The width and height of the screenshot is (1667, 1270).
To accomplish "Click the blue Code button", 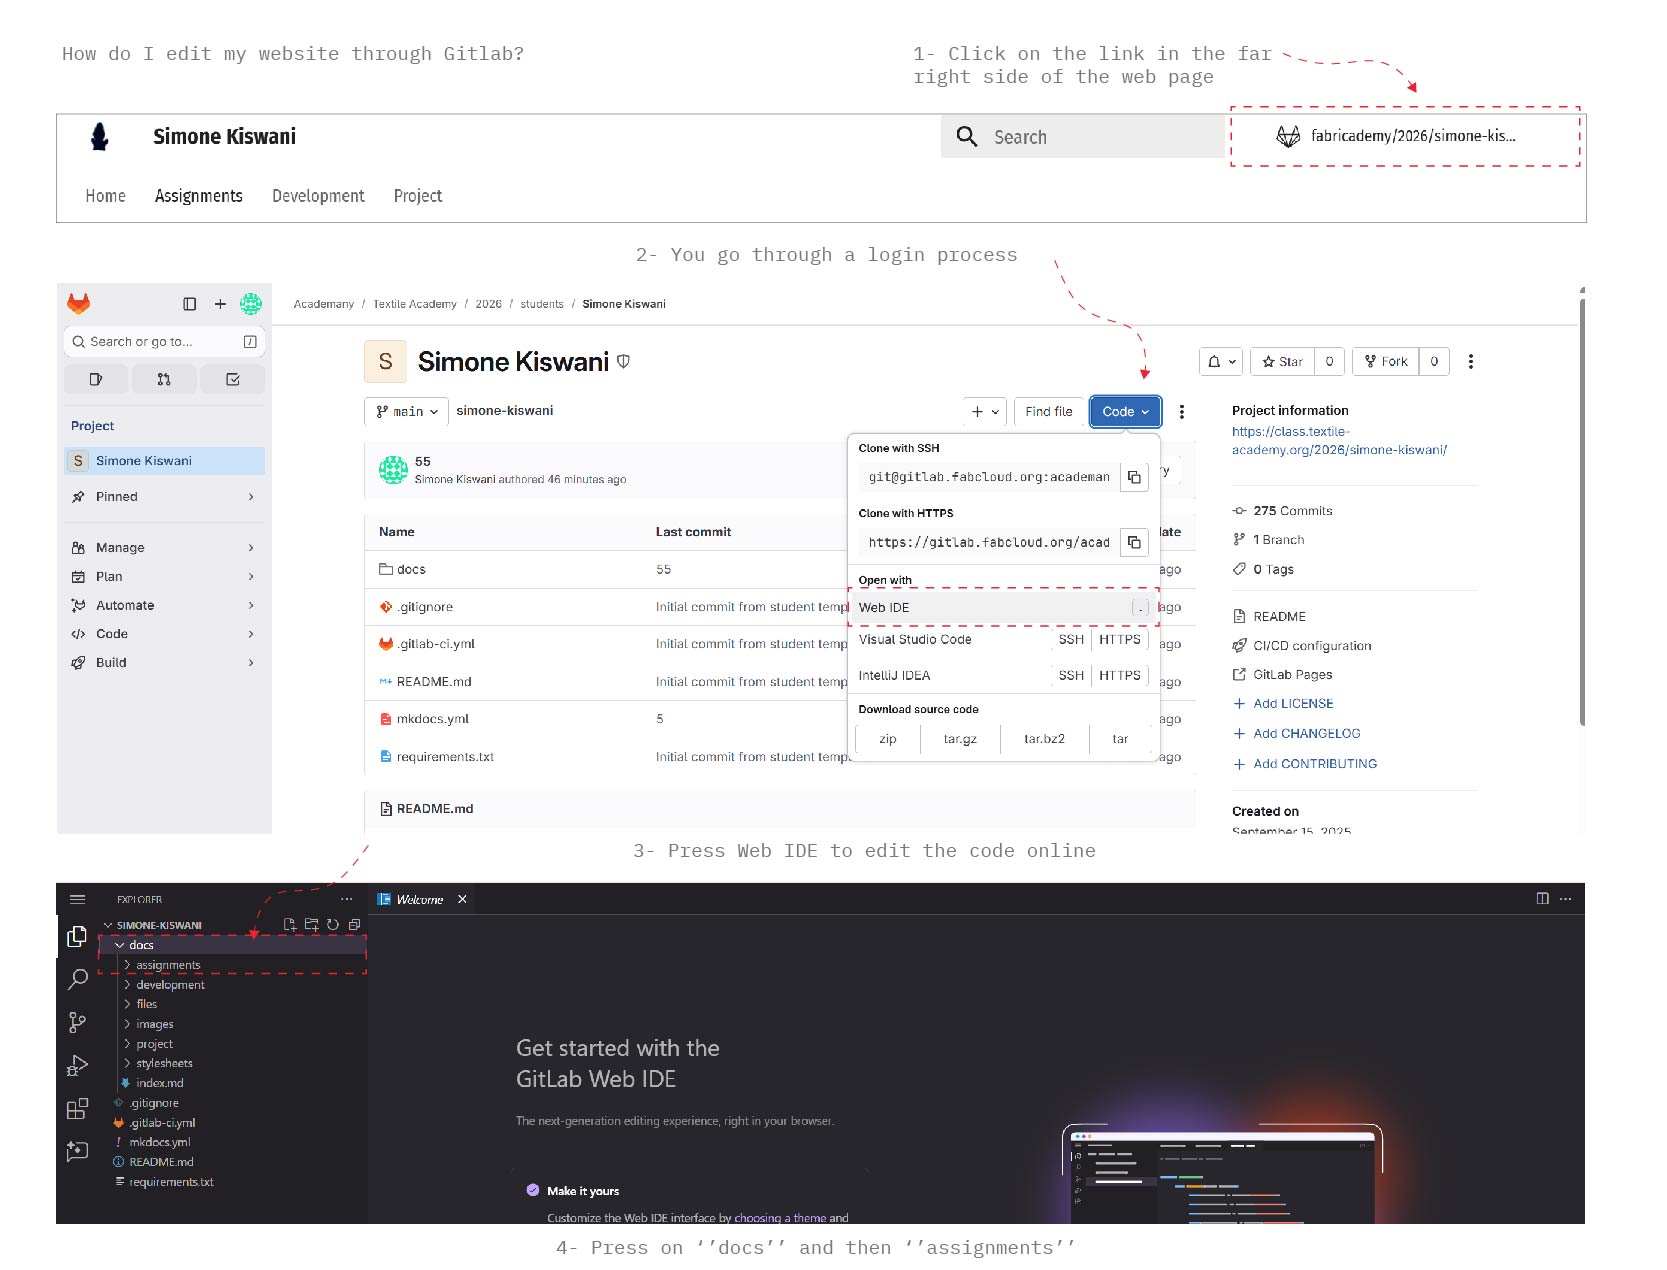I will (x=1124, y=412).
